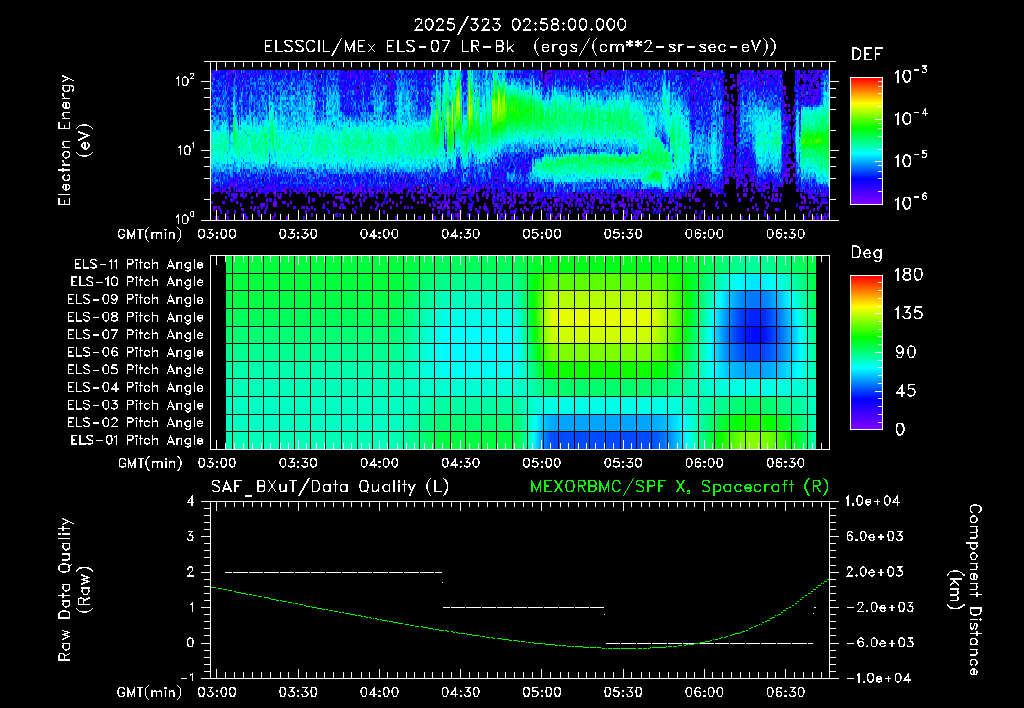Click GMT(min) label under electron energy spectrogram
Image resolution: width=1024 pixels, height=708 pixels.
click(150, 234)
